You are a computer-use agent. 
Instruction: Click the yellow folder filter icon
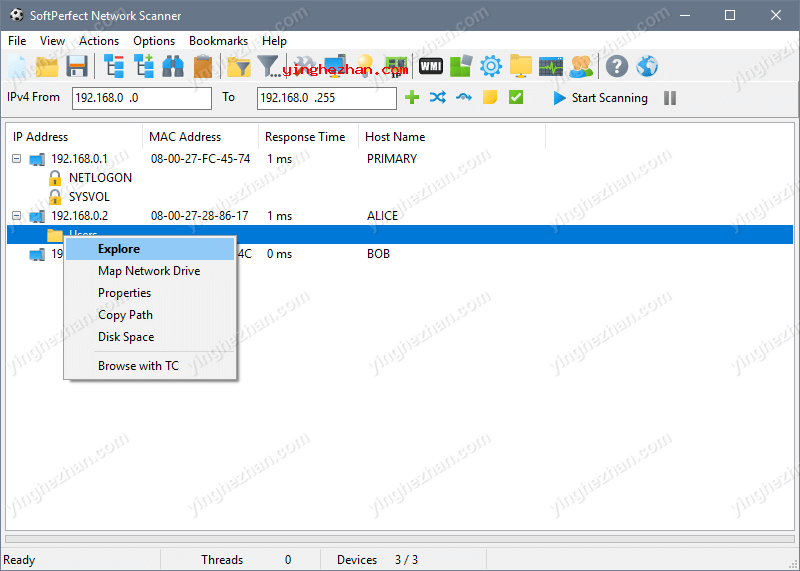pos(238,66)
